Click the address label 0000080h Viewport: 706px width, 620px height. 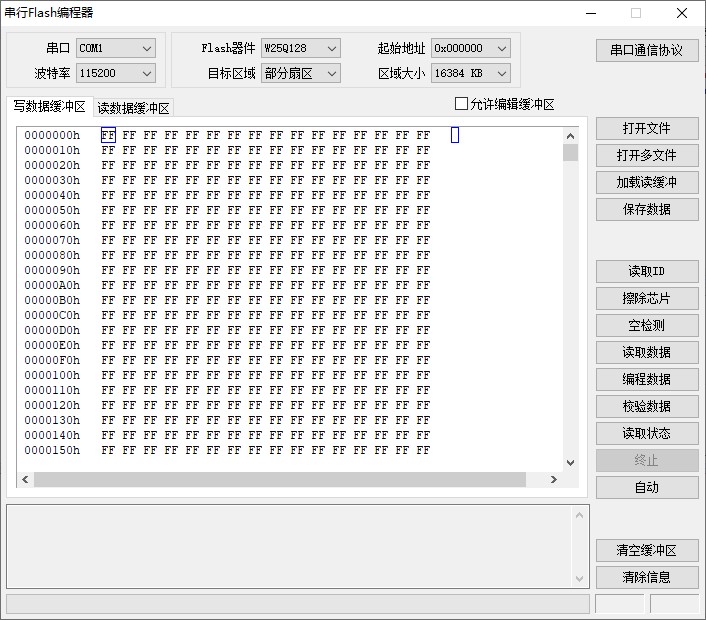click(52, 255)
